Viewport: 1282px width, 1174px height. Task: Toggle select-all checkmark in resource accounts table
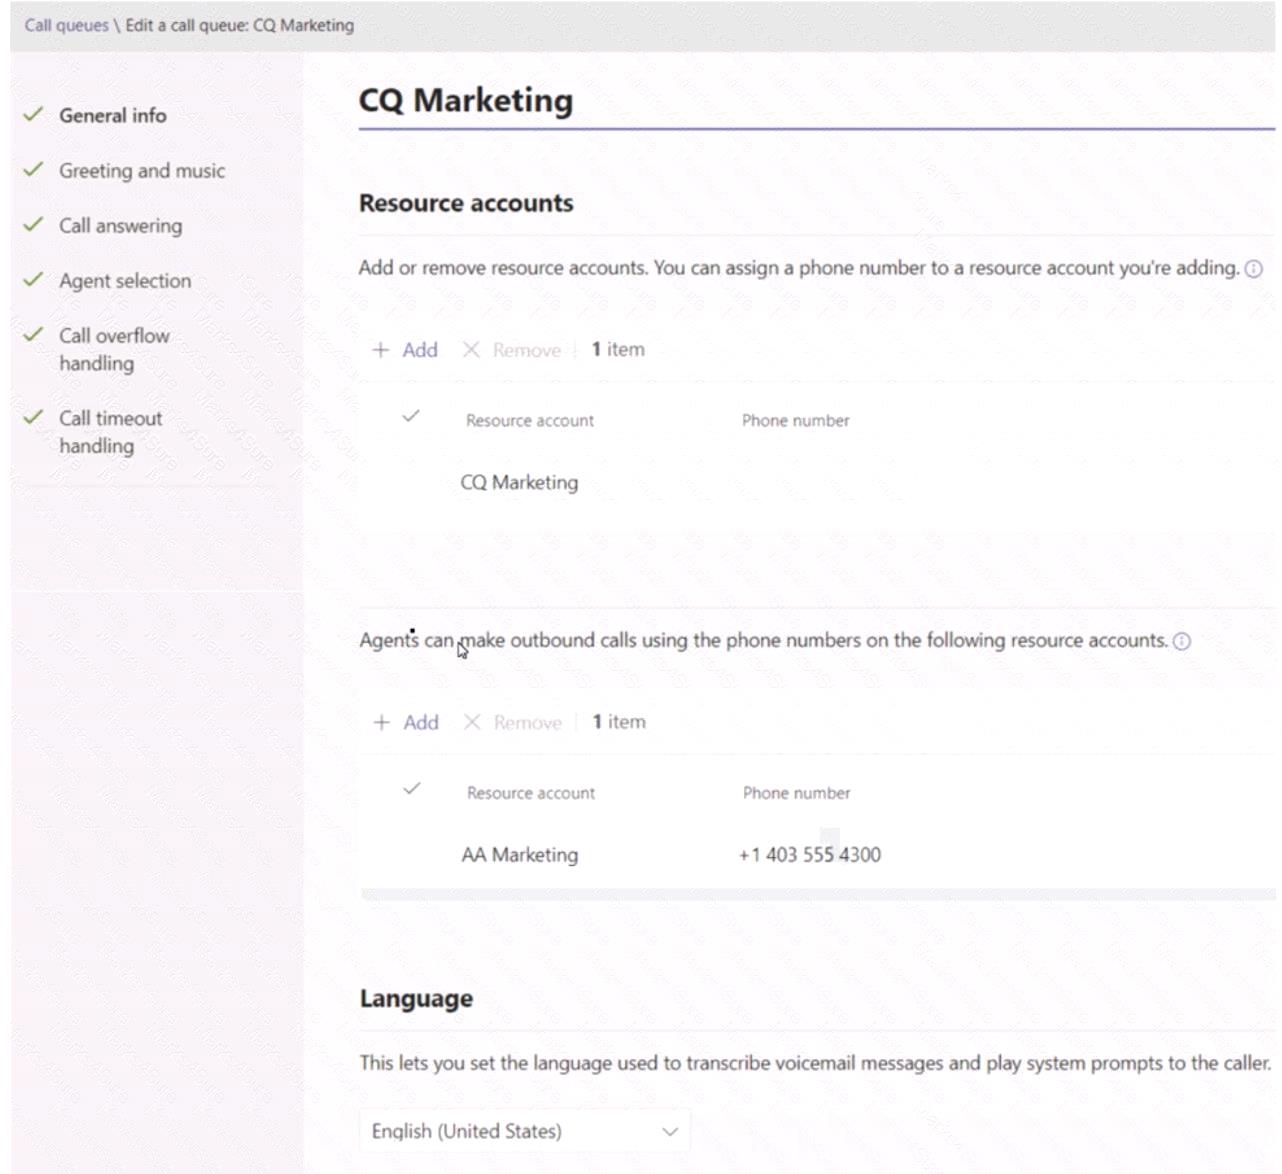[x=411, y=417]
